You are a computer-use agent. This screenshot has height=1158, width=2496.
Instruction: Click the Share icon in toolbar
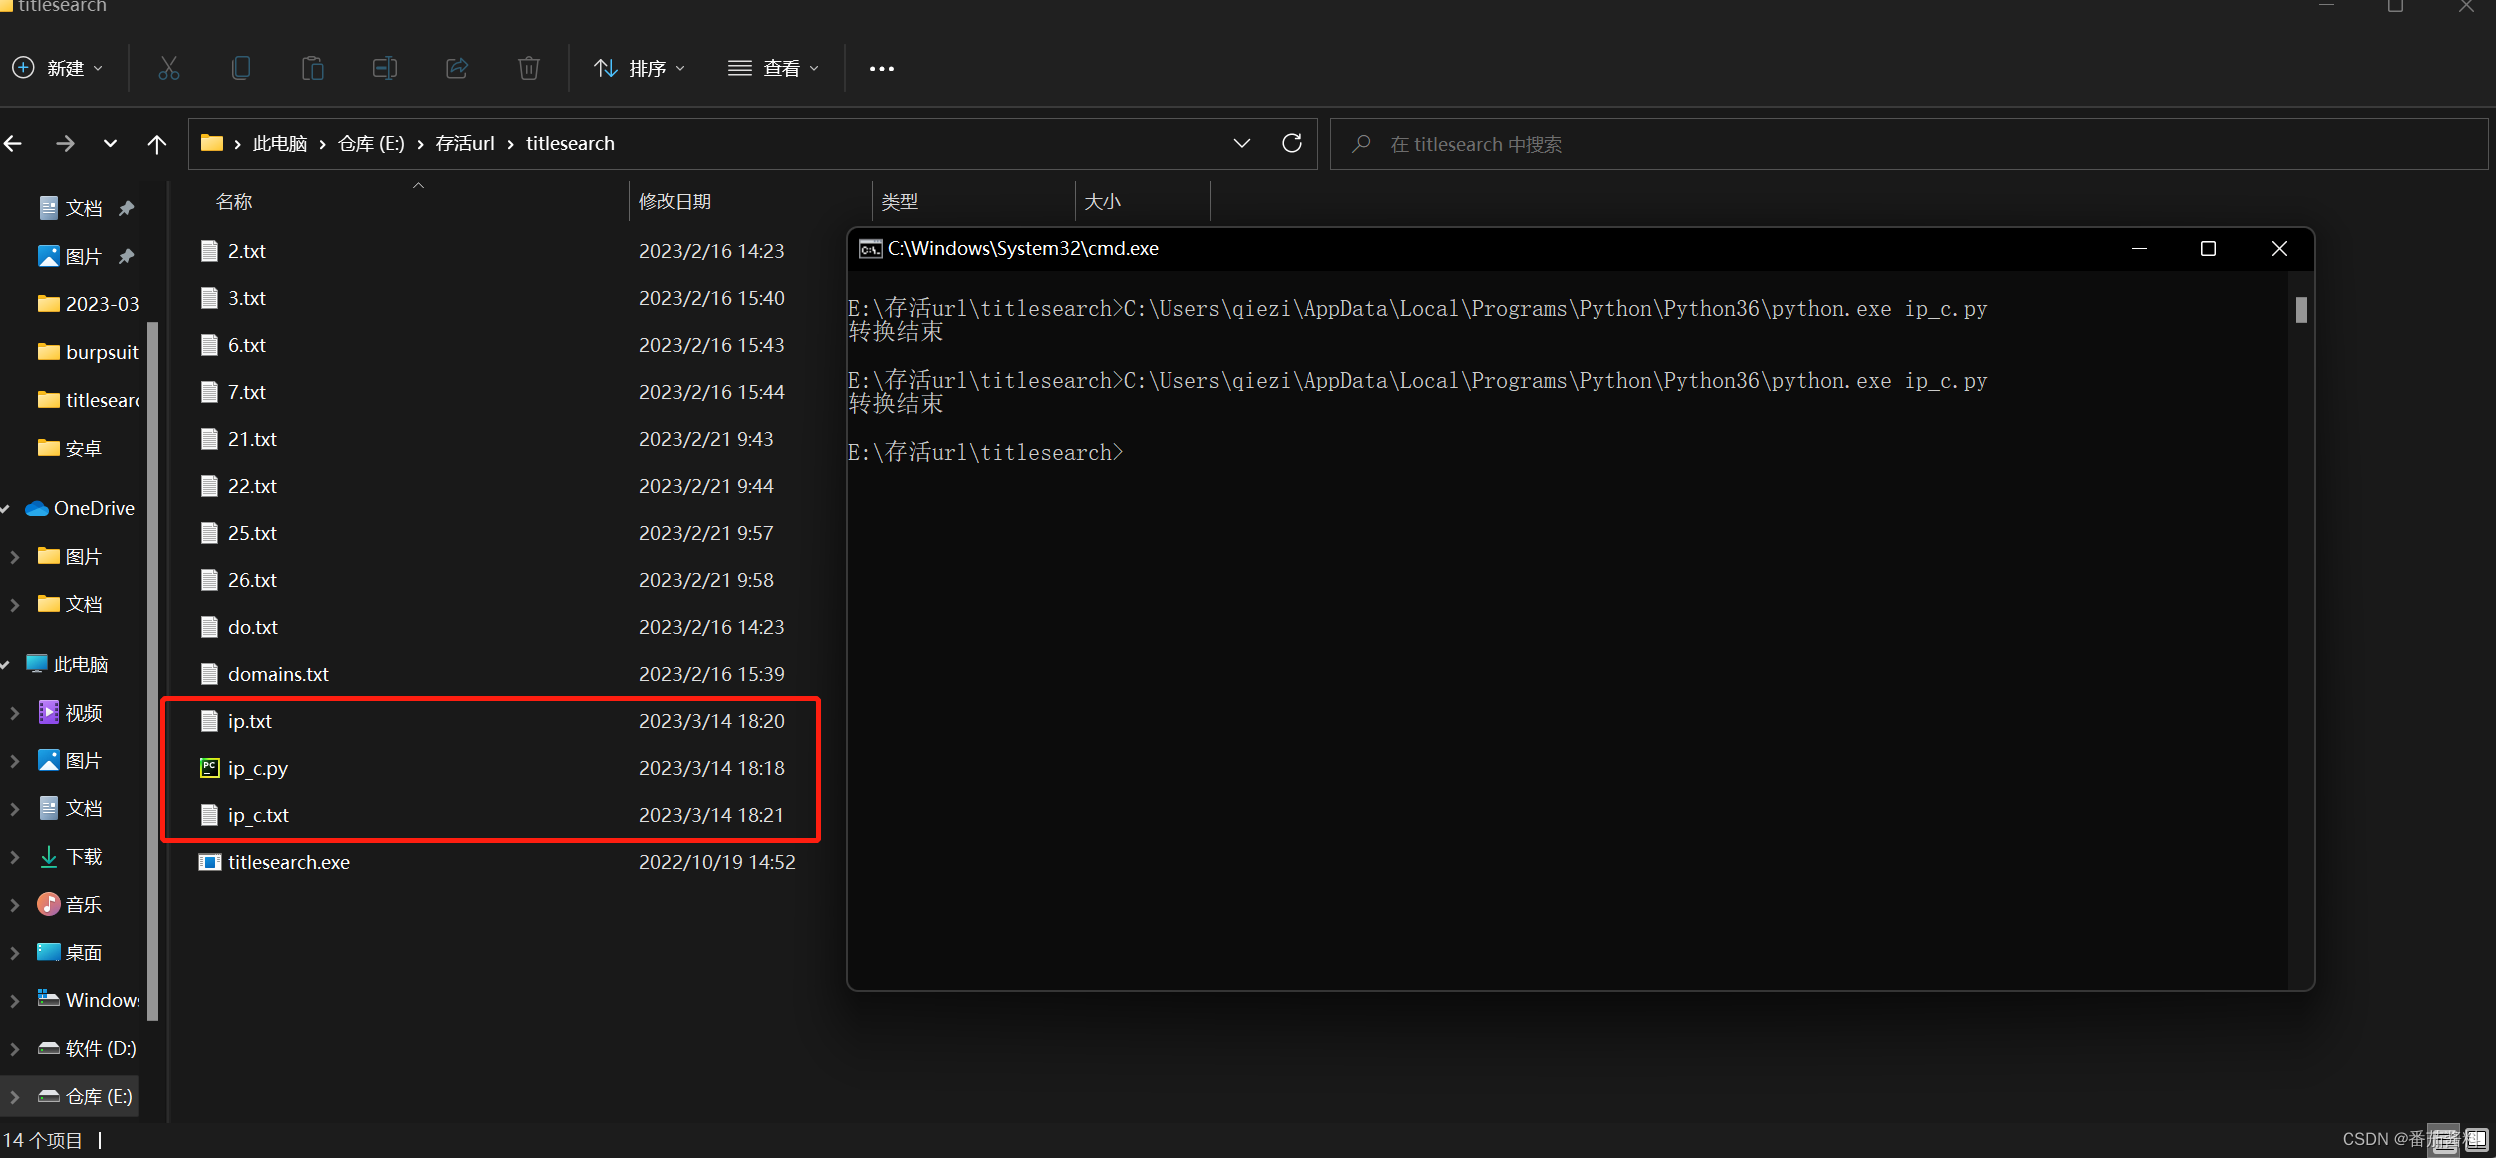pyautogui.click(x=457, y=68)
